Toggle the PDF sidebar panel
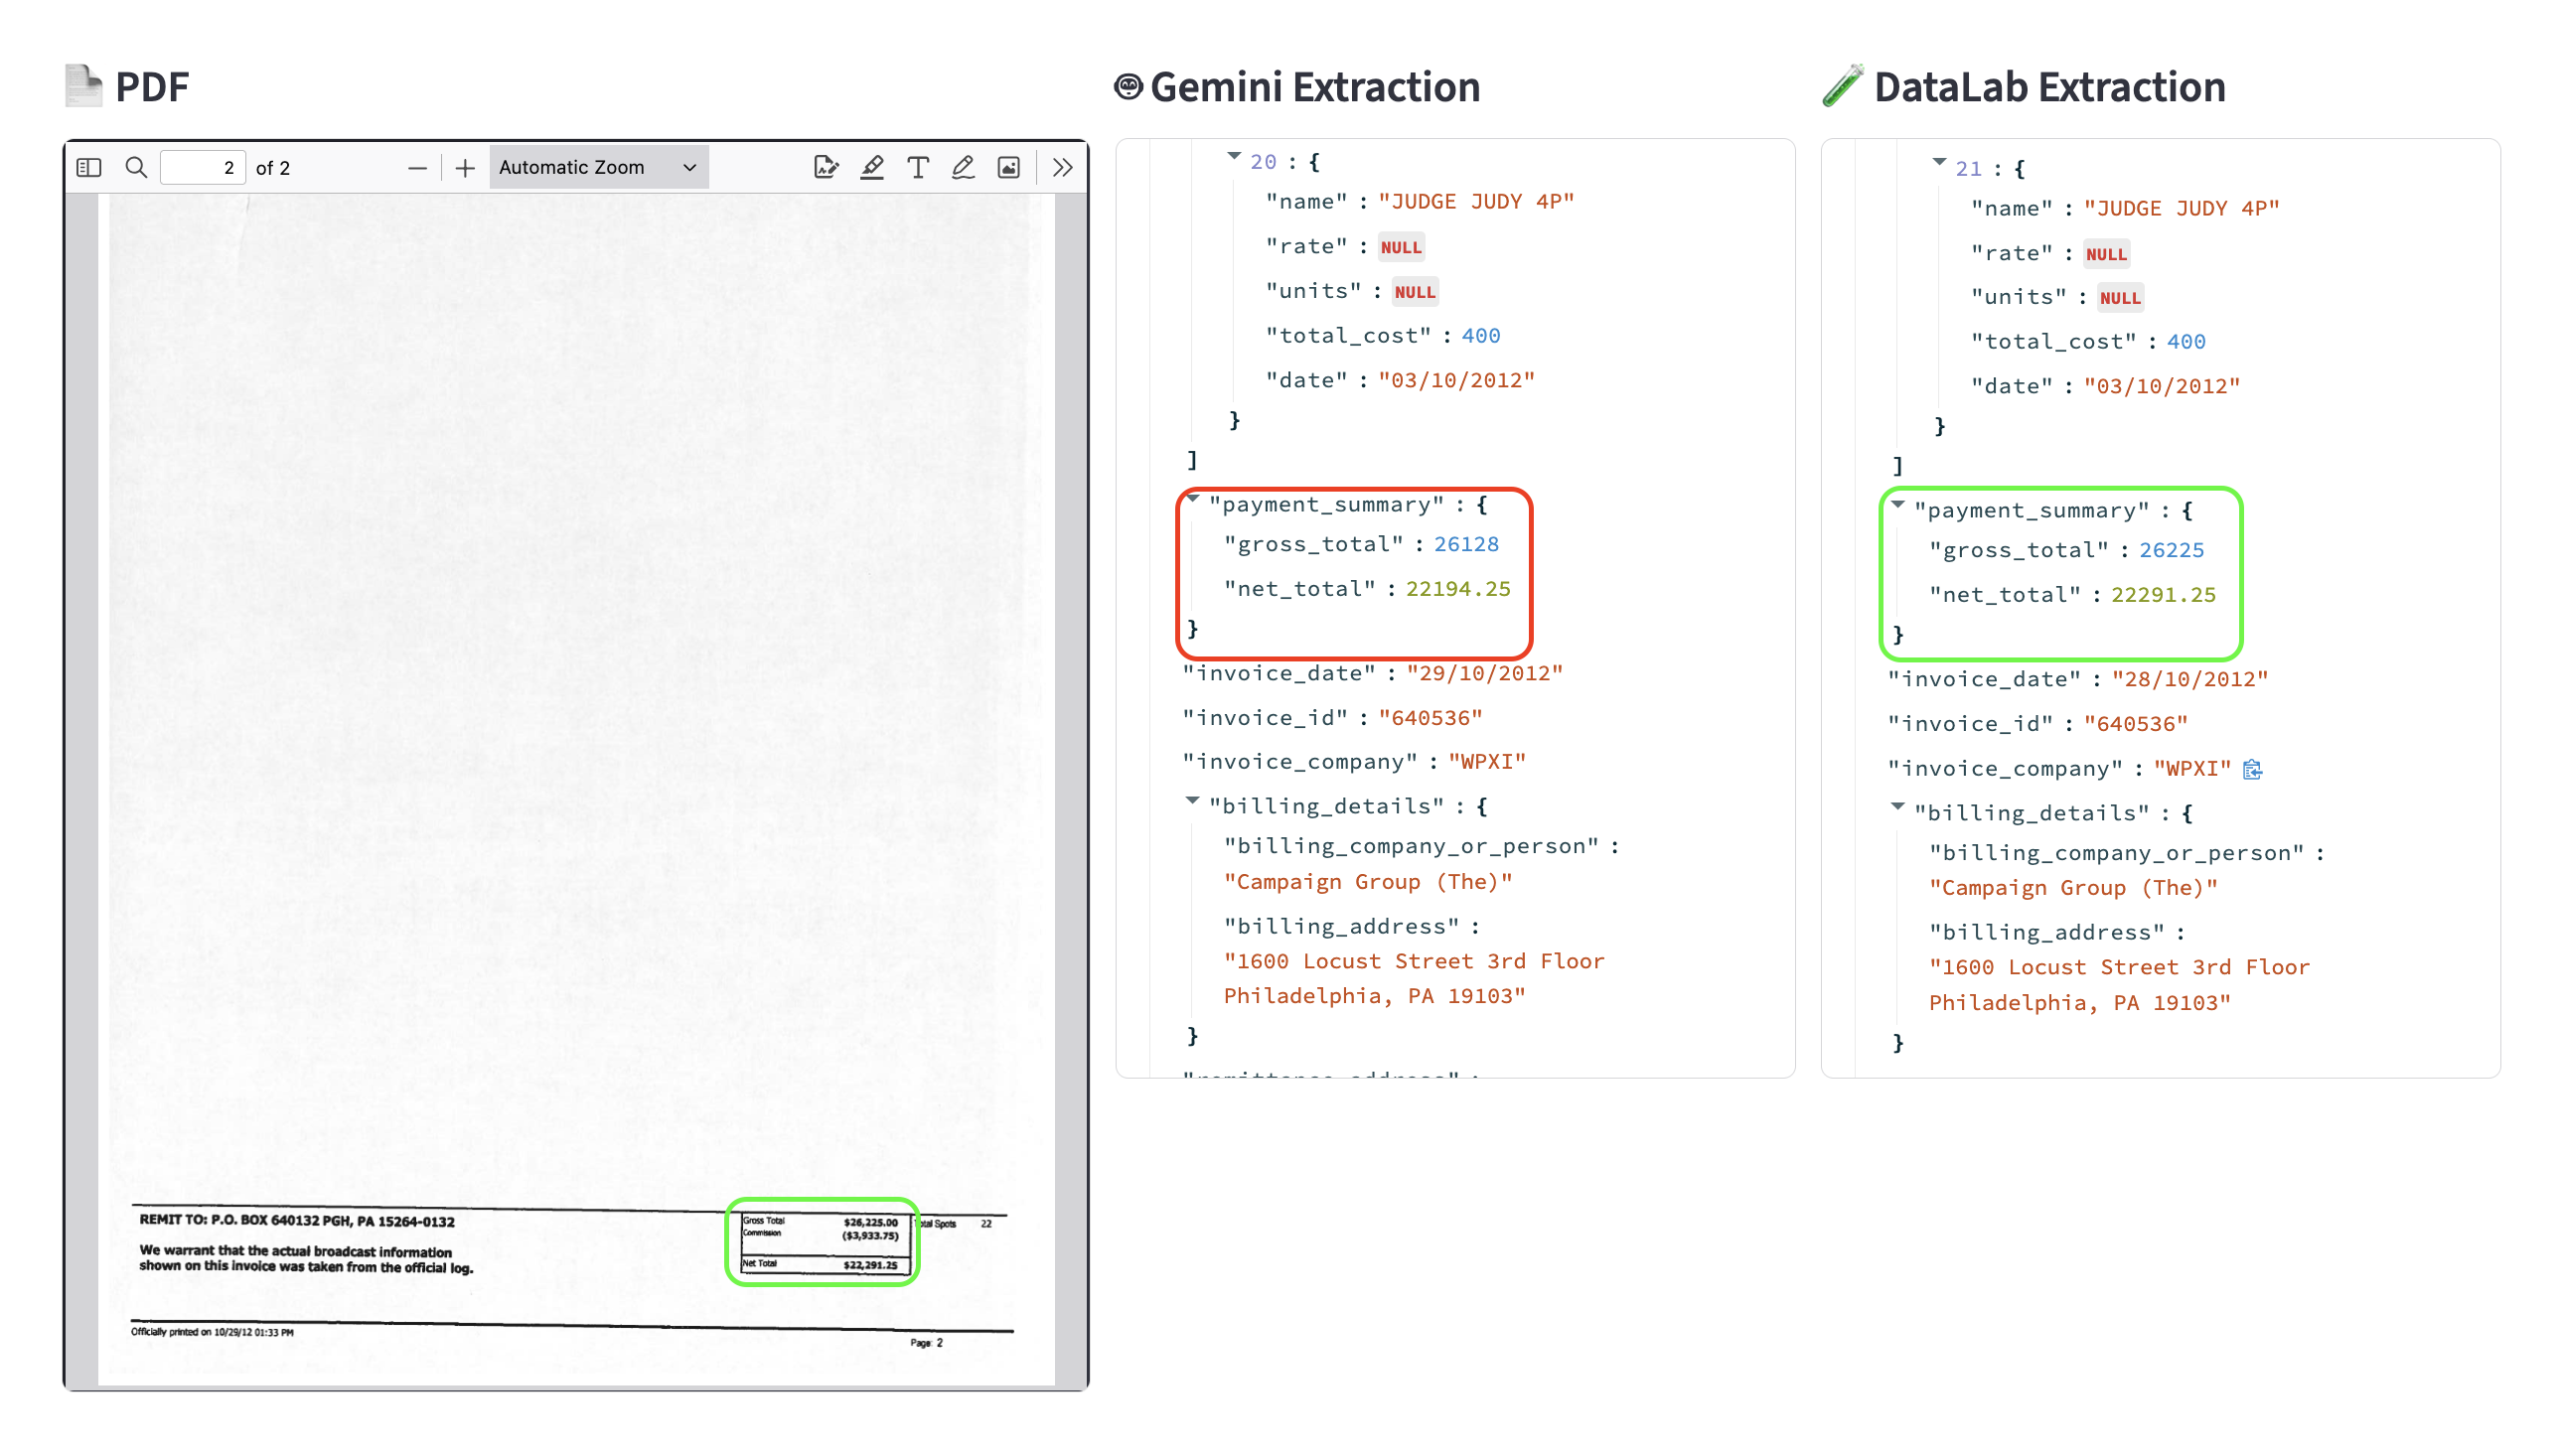Viewport: 2561px width, 1456px height. 89,167
